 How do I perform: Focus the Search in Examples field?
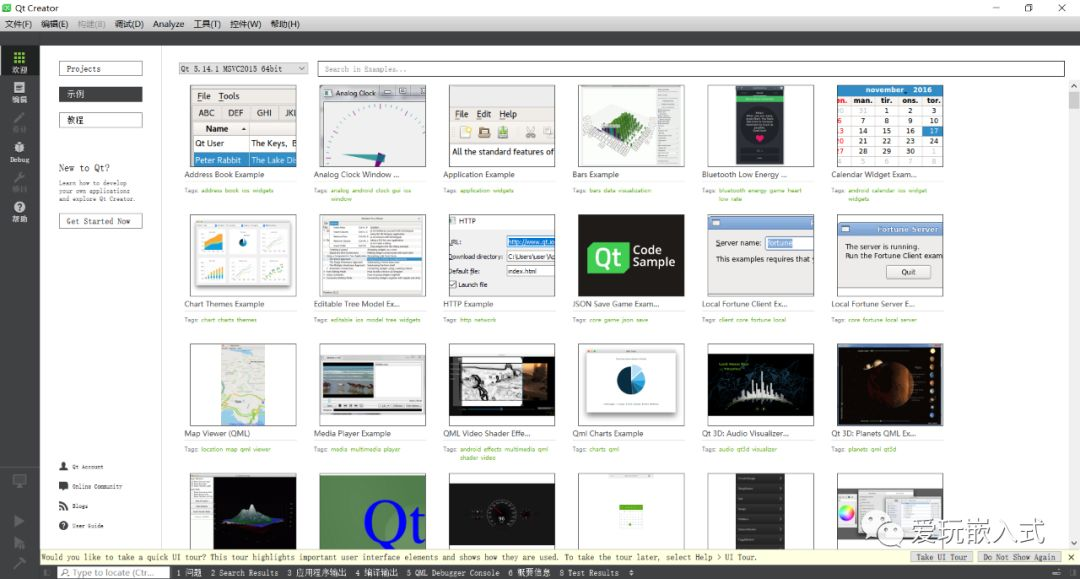point(691,69)
